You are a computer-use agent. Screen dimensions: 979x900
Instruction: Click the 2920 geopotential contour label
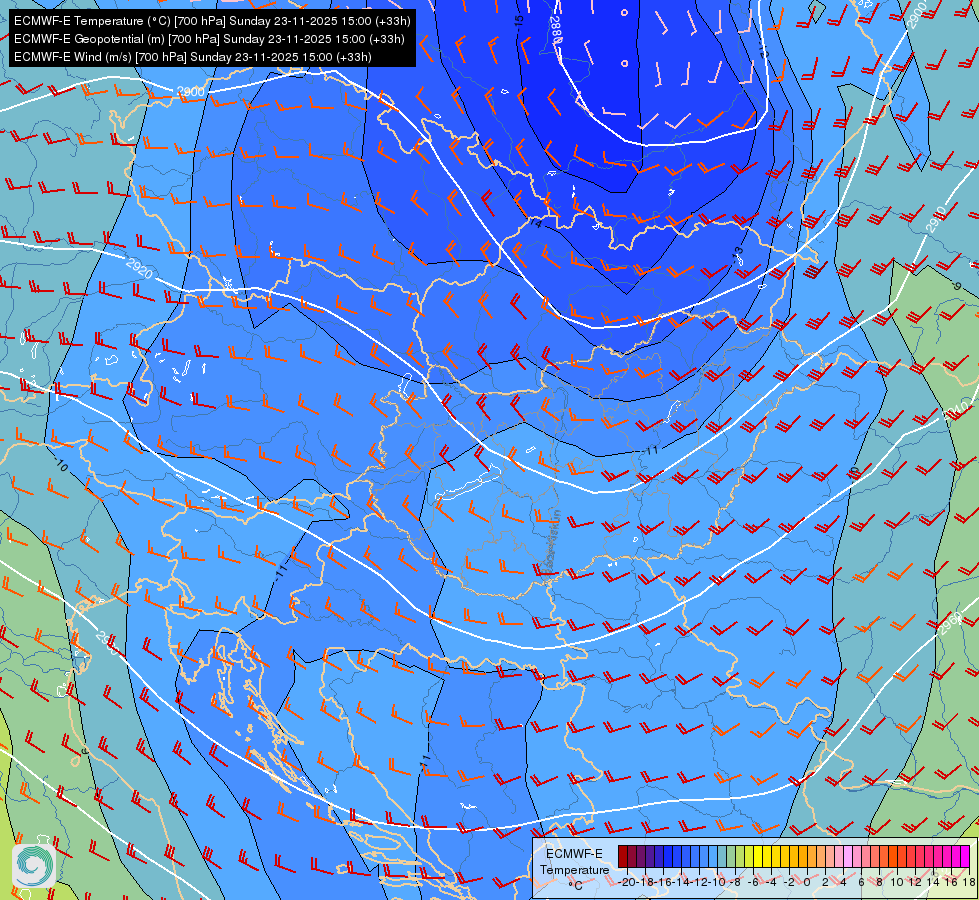click(139, 269)
